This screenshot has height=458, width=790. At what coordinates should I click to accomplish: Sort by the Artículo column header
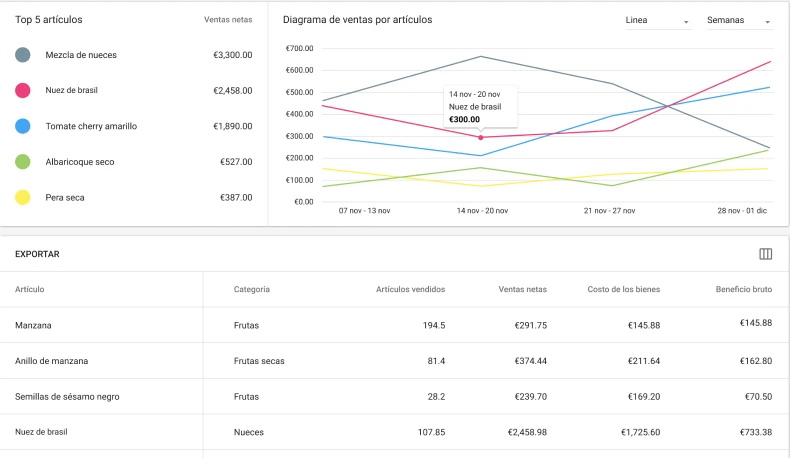click(x=30, y=289)
